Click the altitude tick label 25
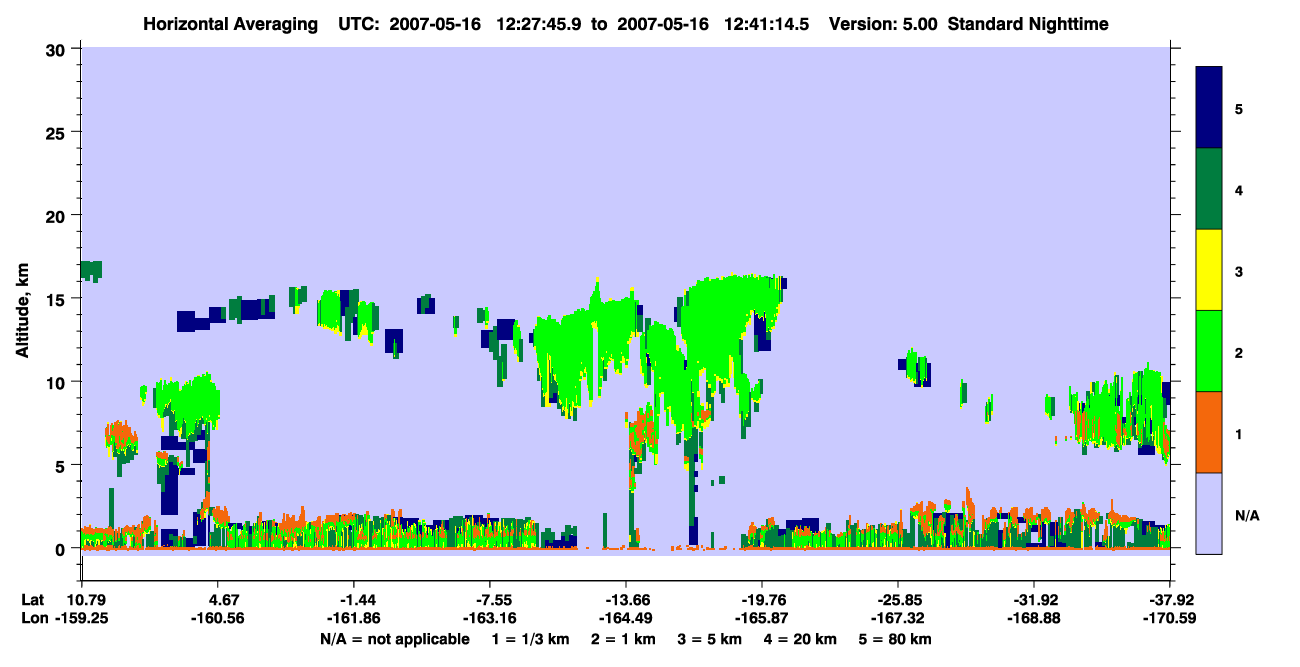The image size is (1300, 667). 58,132
